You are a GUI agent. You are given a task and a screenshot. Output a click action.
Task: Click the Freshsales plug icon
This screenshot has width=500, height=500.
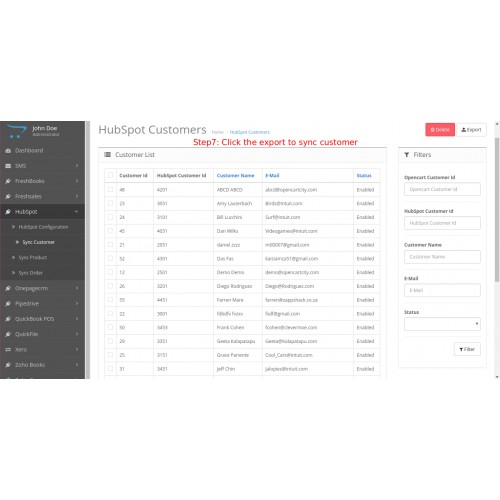coord(8,196)
